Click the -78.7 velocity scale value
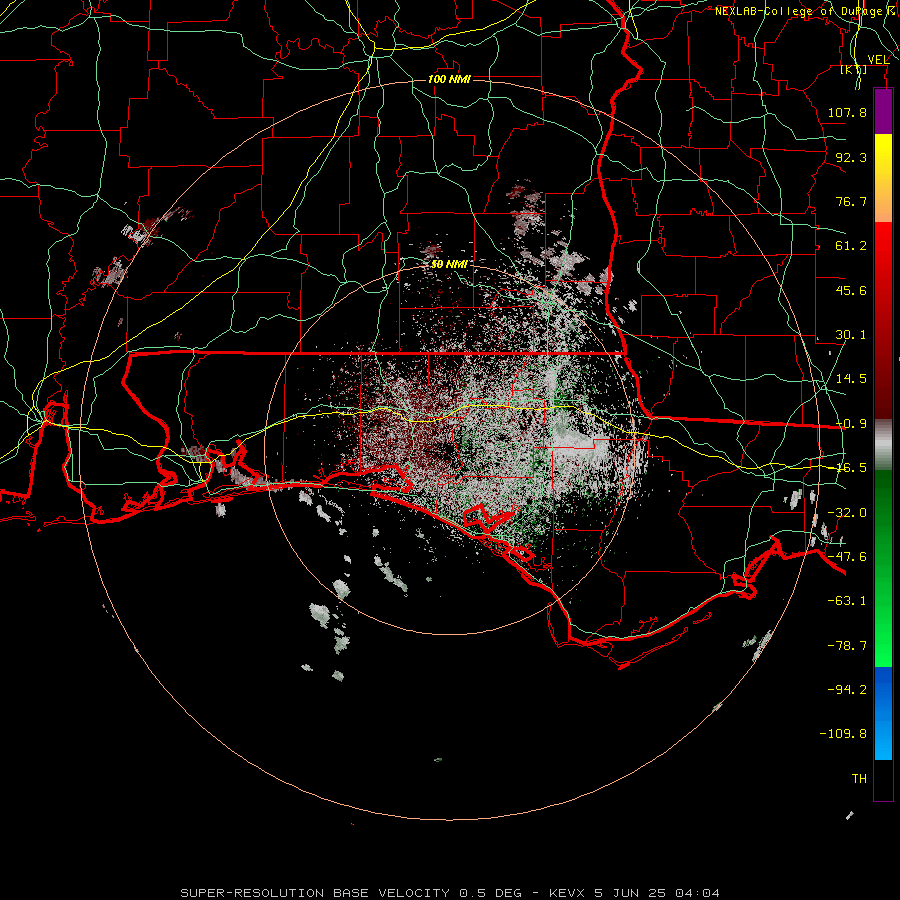 coord(847,646)
